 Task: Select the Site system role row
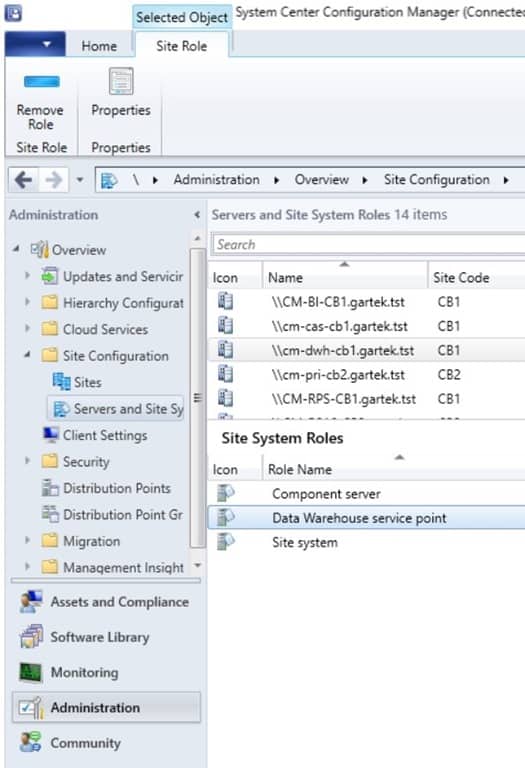366,542
